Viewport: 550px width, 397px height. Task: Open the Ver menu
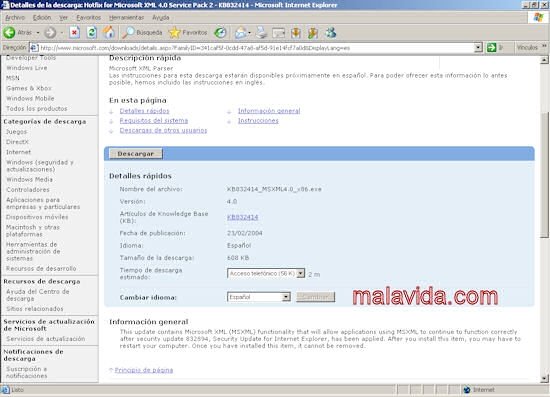[63, 17]
